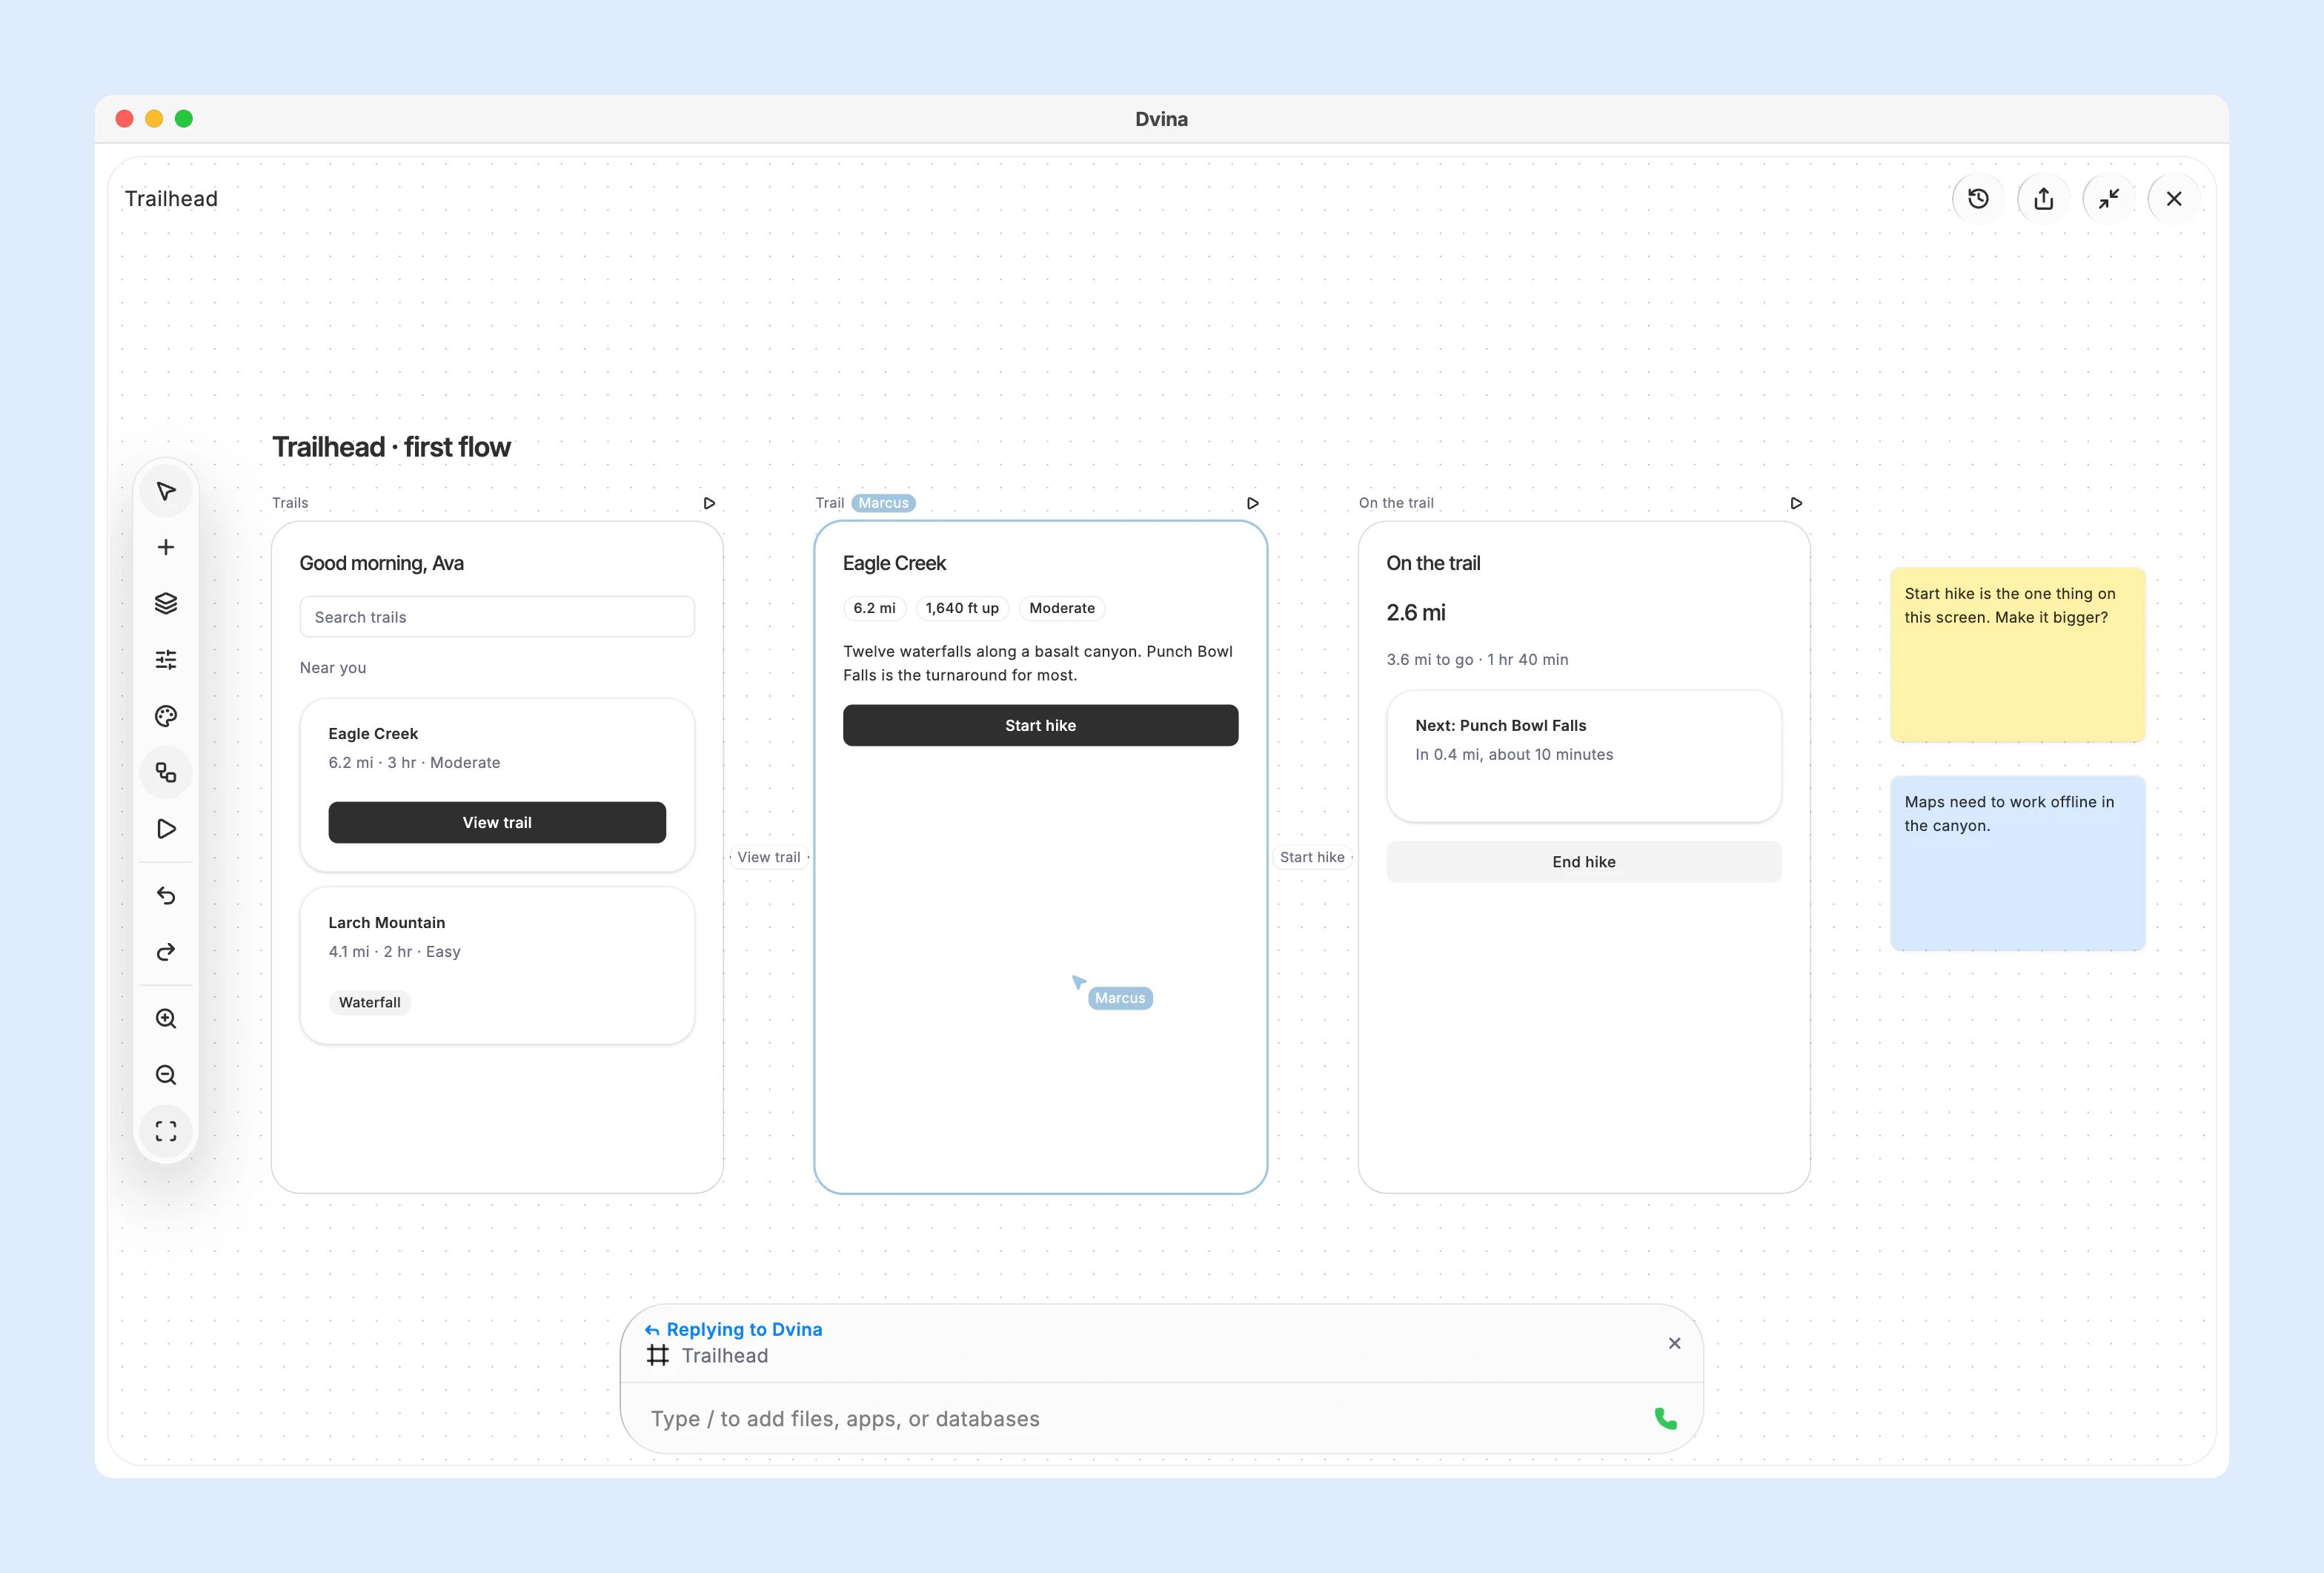Viewport: 2324px width, 1573px height.
Task: Redo the last action
Action: pyautogui.click(x=166, y=951)
